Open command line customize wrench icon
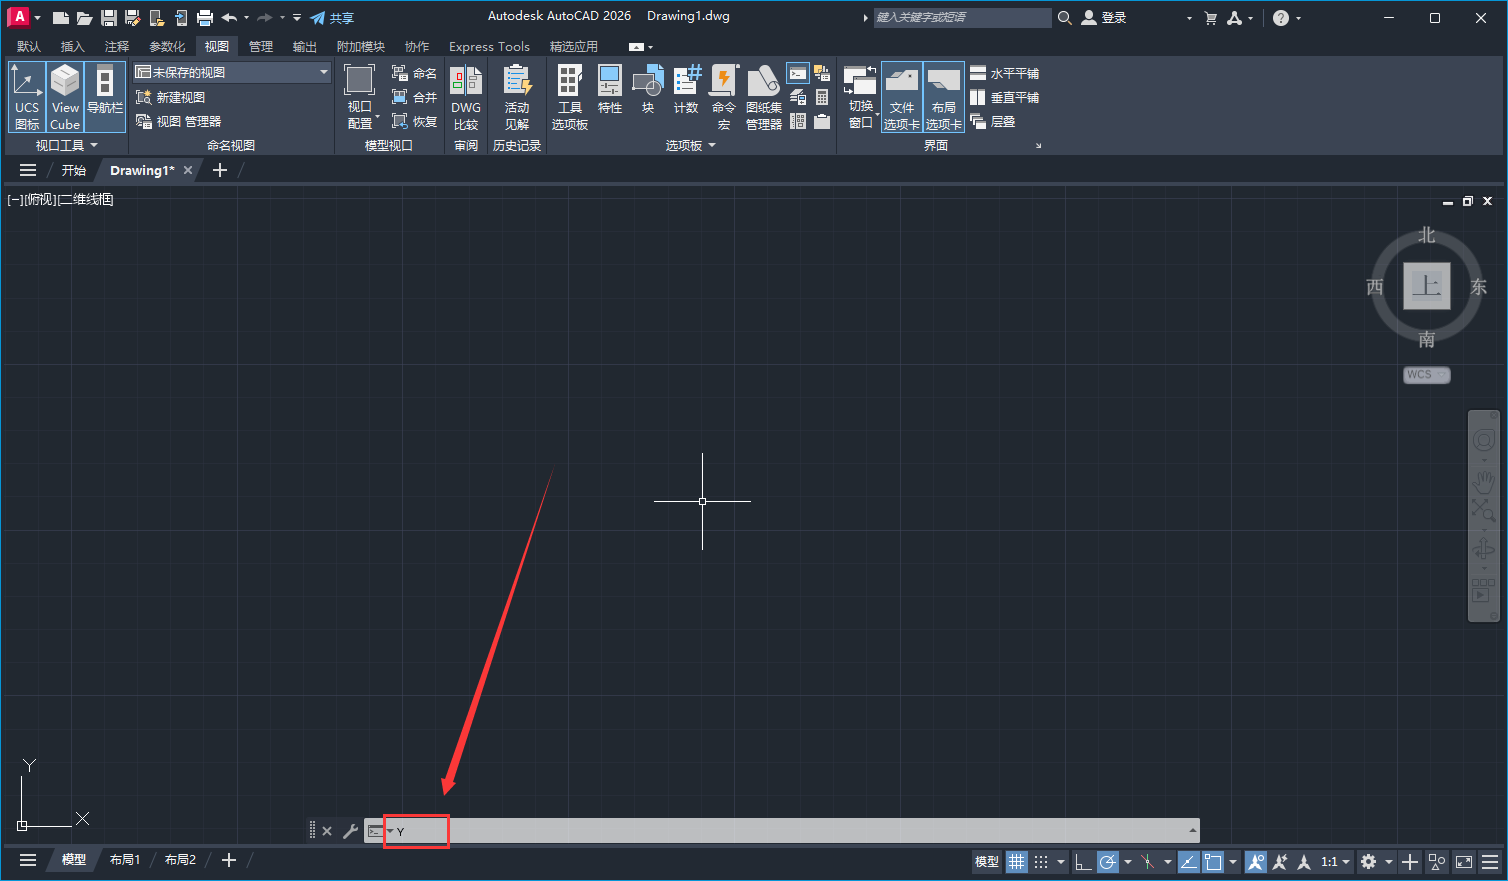1508x881 pixels. tap(350, 831)
